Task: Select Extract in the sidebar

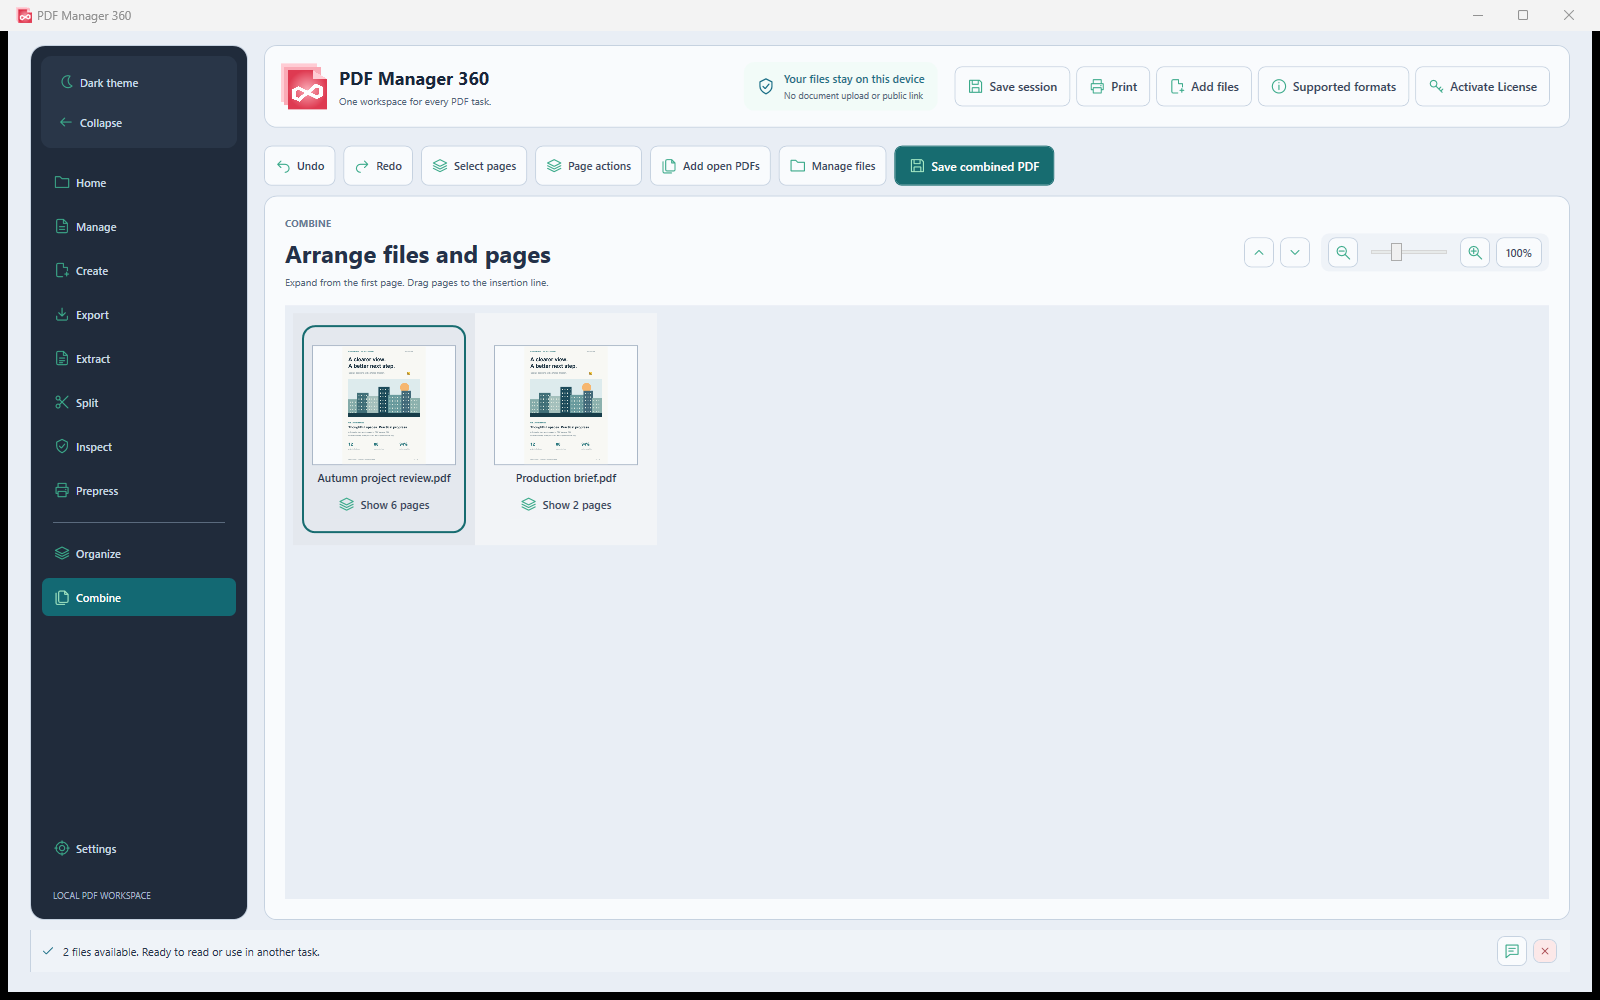Action: click(139, 359)
